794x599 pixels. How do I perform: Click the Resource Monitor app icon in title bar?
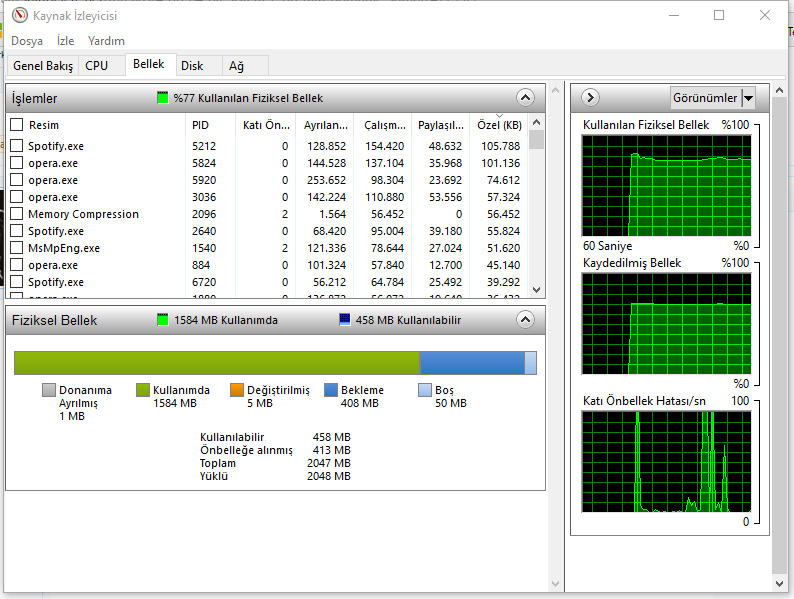tap(19, 16)
